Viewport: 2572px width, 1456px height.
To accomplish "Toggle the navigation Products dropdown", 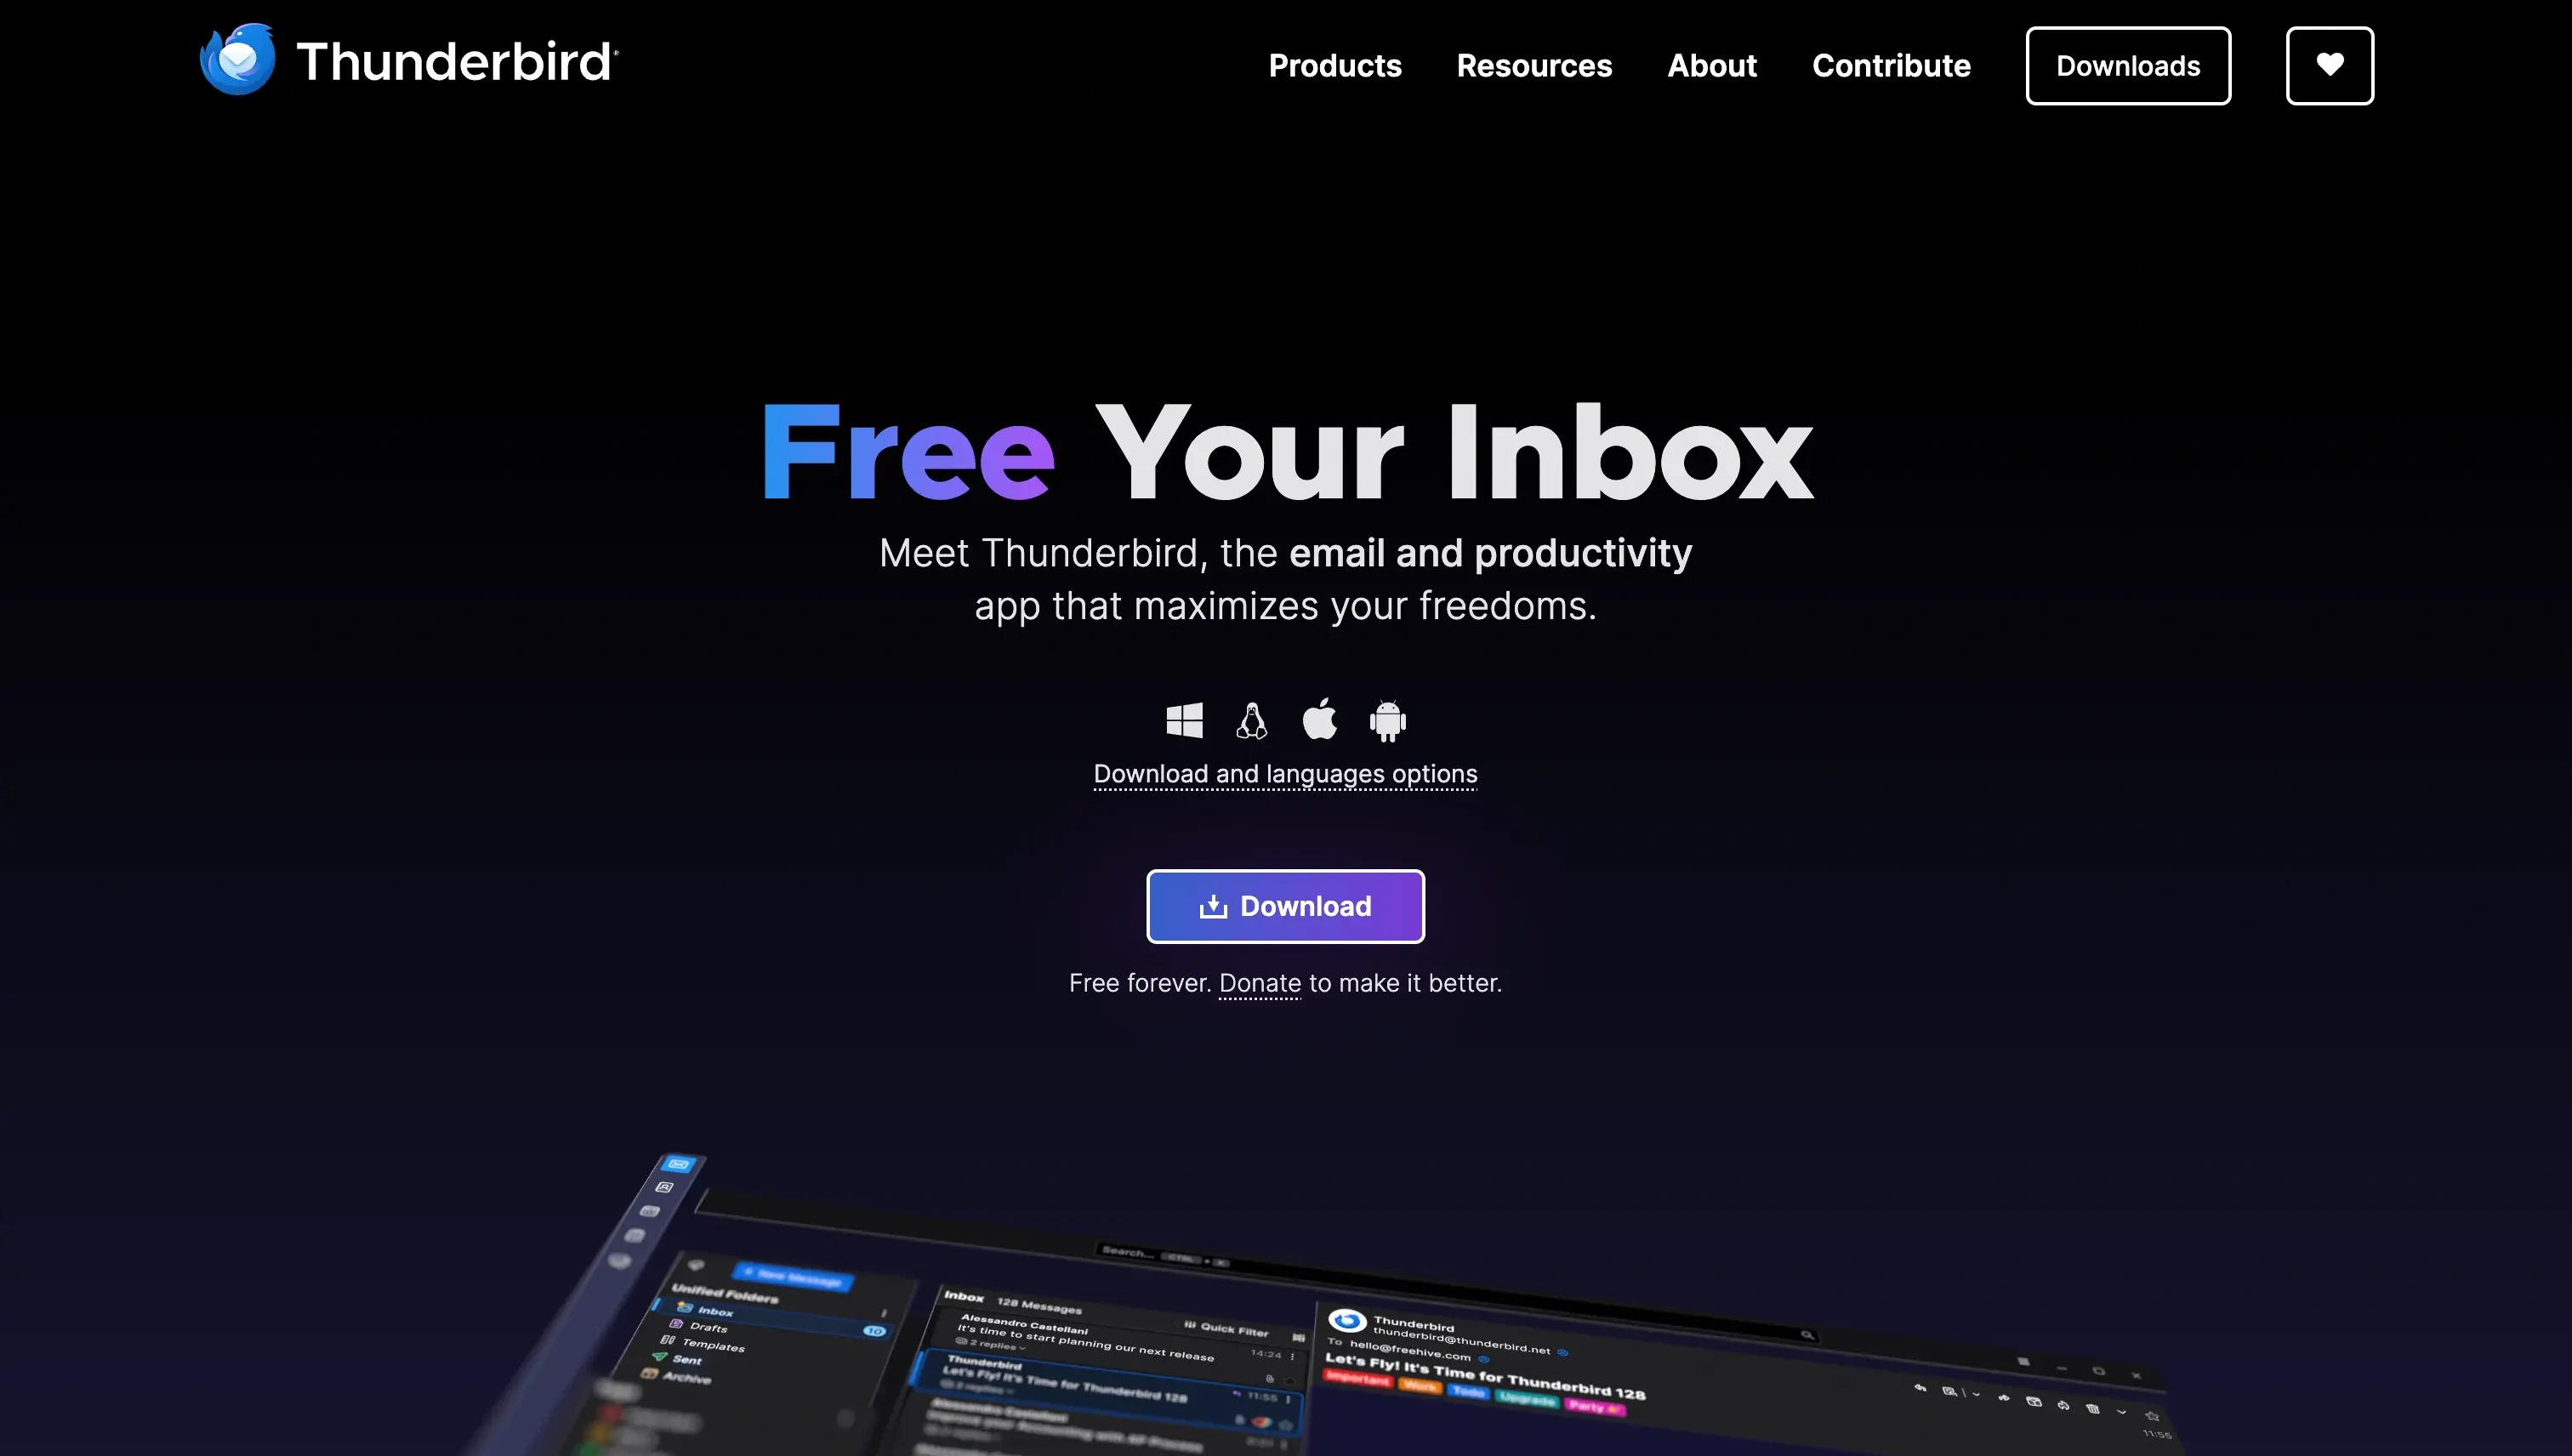I will coord(1335,65).
